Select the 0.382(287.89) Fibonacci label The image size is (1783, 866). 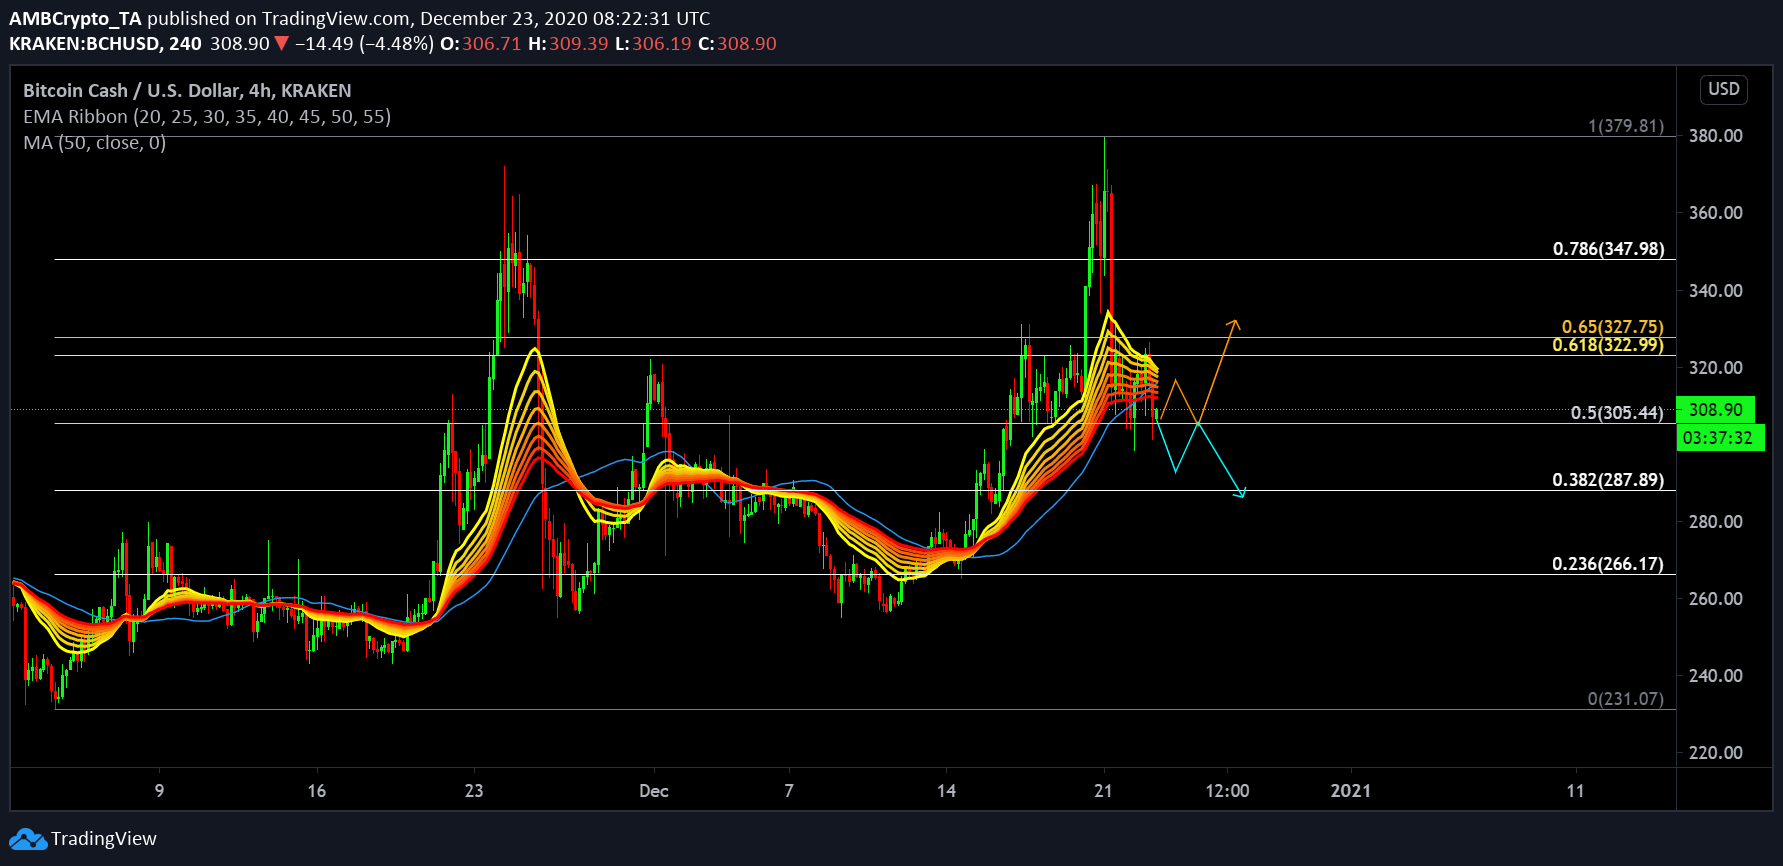click(x=1608, y=480)
